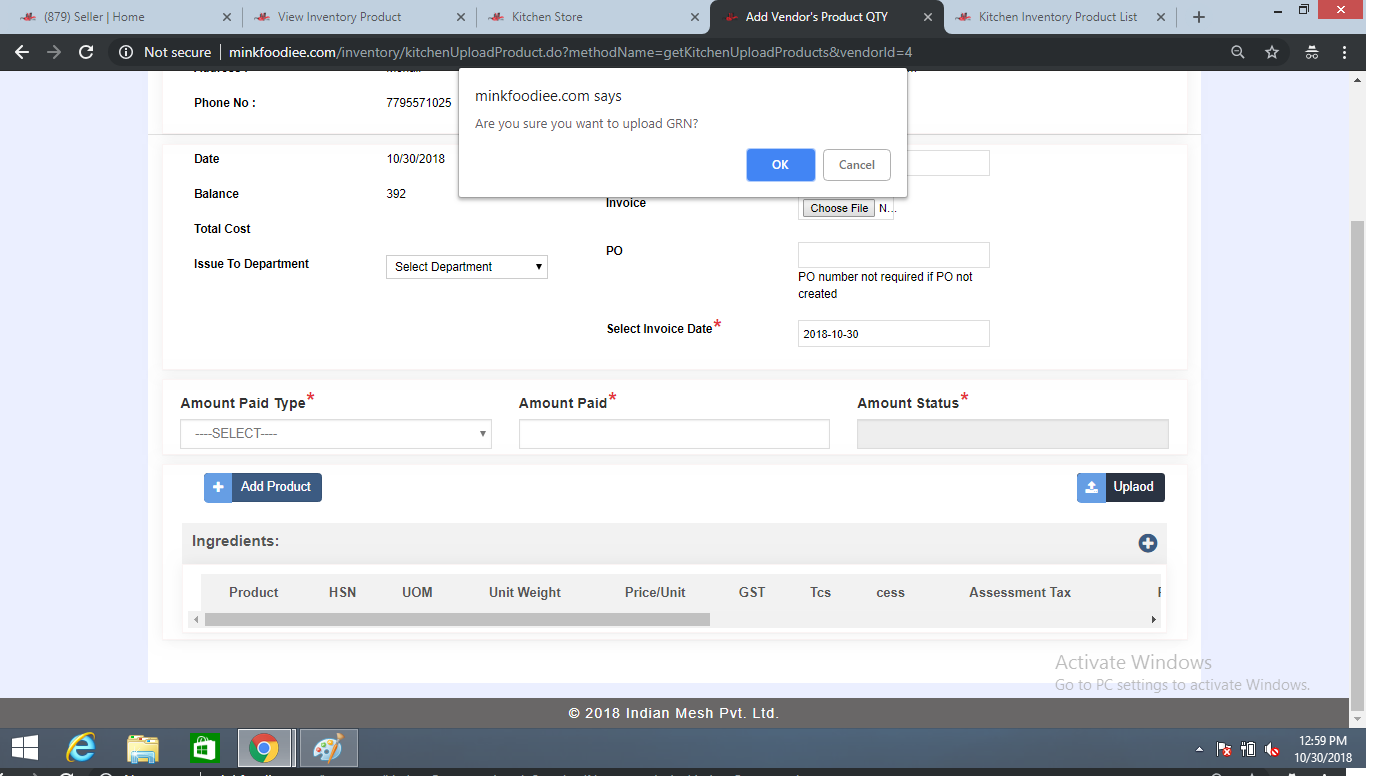Open the browser zoom magnifier icon
This screenshot has height=776, width=1392.
click(1238, 52)
